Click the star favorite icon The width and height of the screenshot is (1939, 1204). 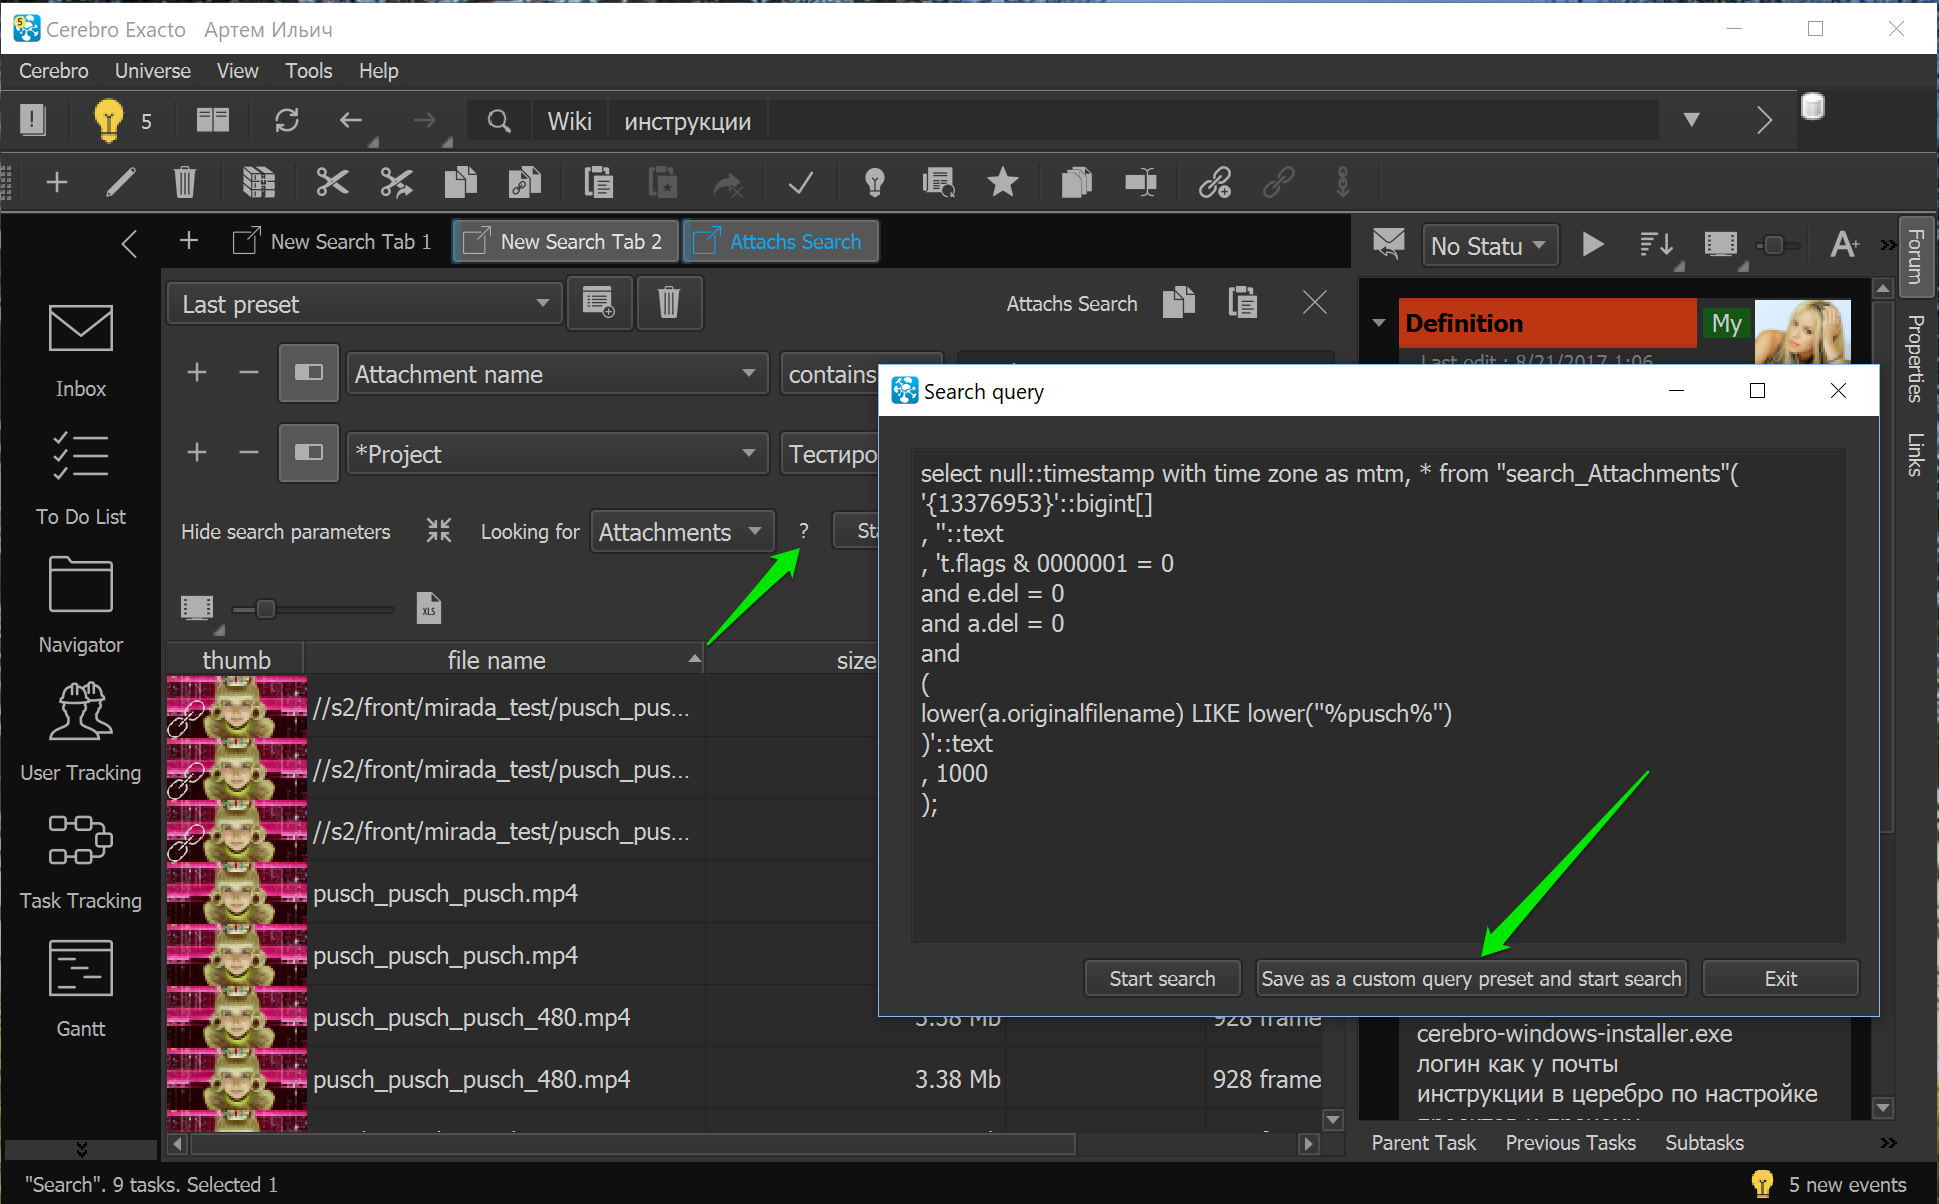click(1002, 182)
